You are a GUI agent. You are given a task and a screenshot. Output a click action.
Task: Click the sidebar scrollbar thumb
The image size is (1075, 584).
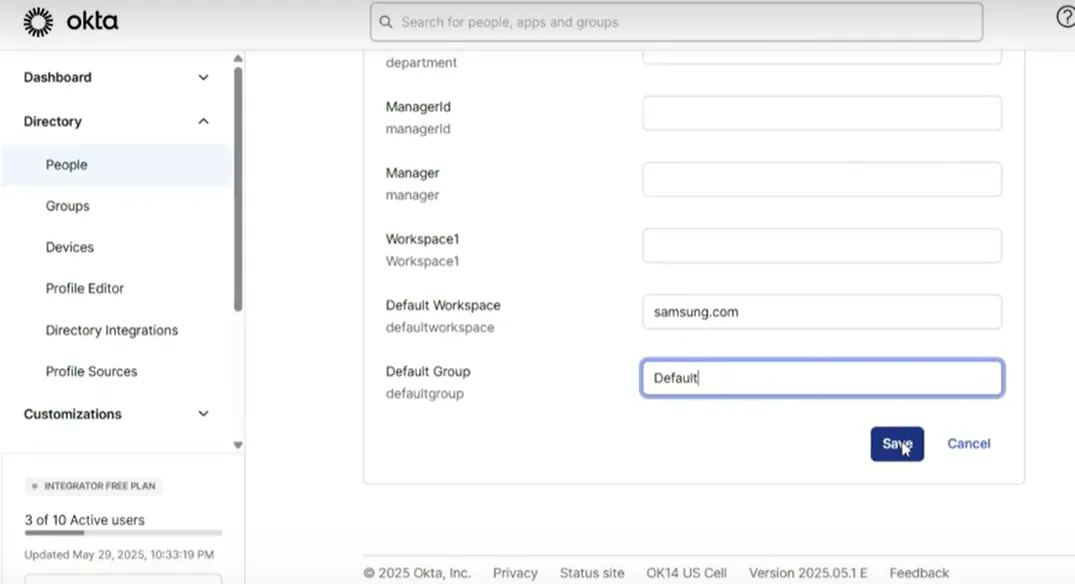238,189
